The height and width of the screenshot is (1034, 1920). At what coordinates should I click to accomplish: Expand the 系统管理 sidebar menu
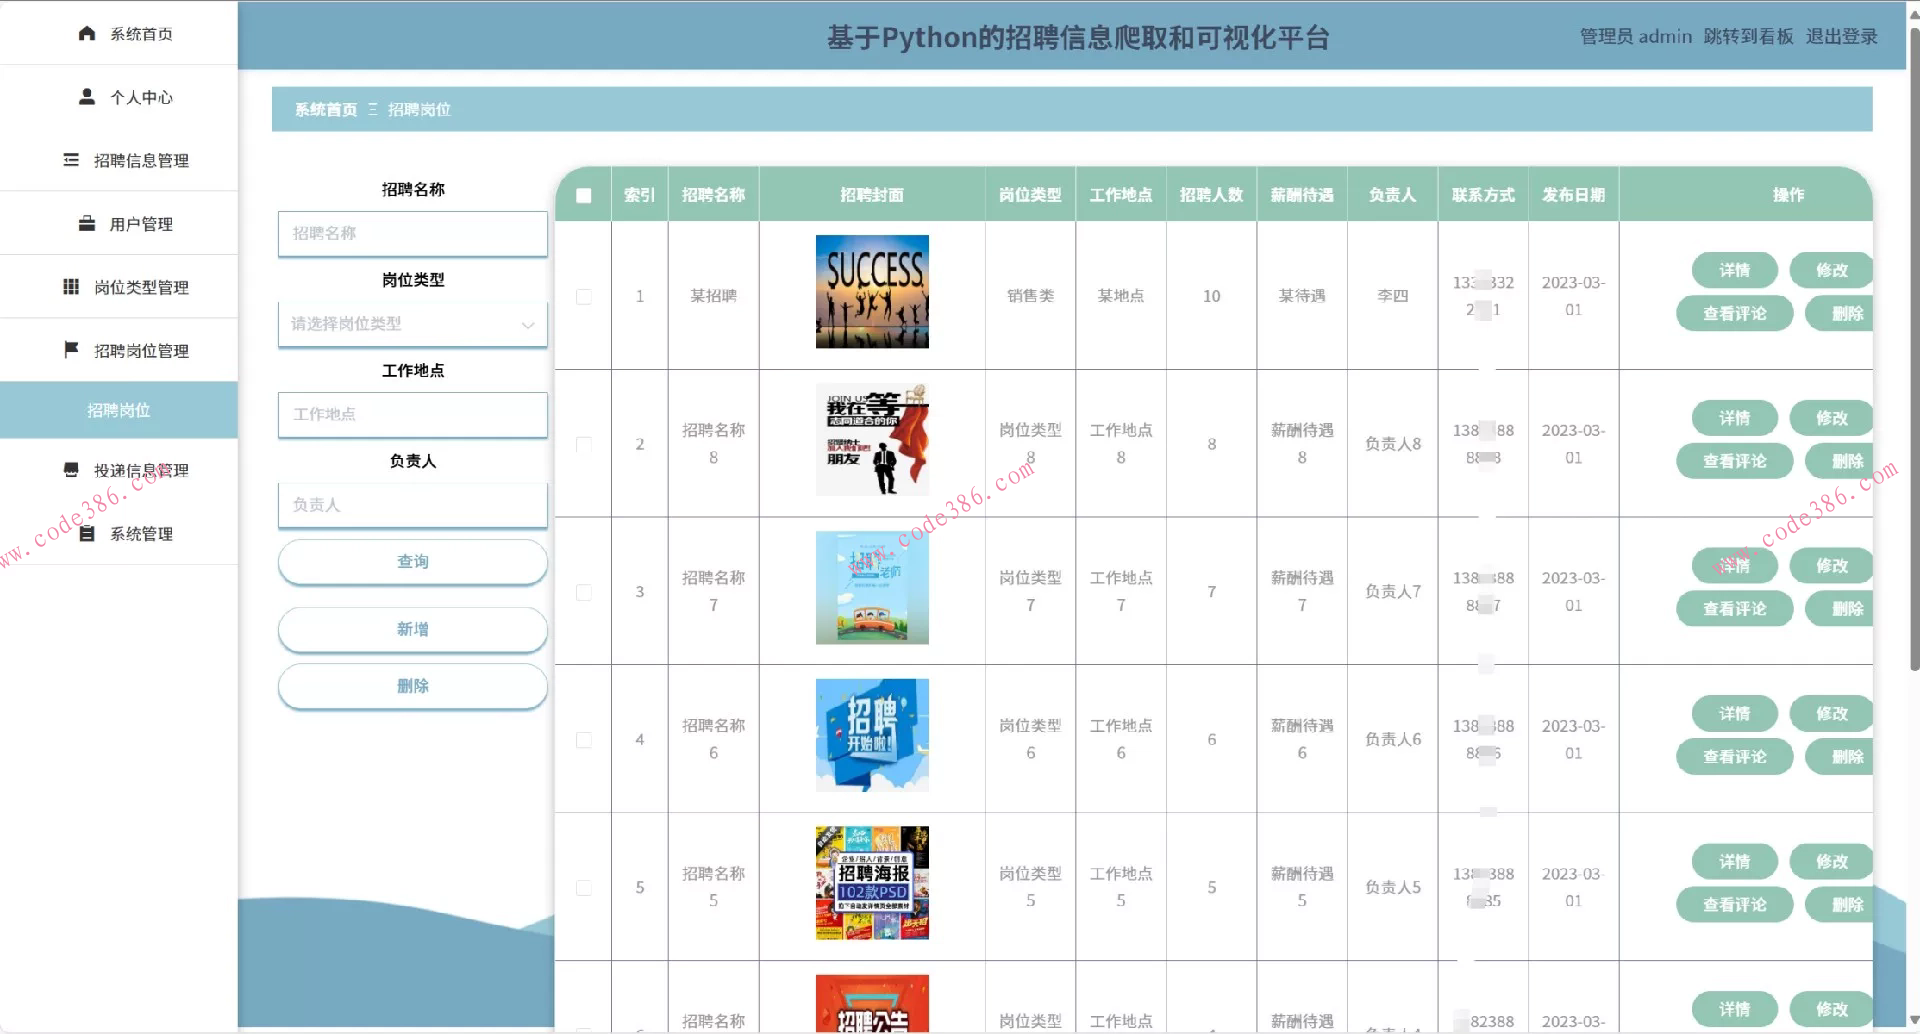(x=140, y=534)
